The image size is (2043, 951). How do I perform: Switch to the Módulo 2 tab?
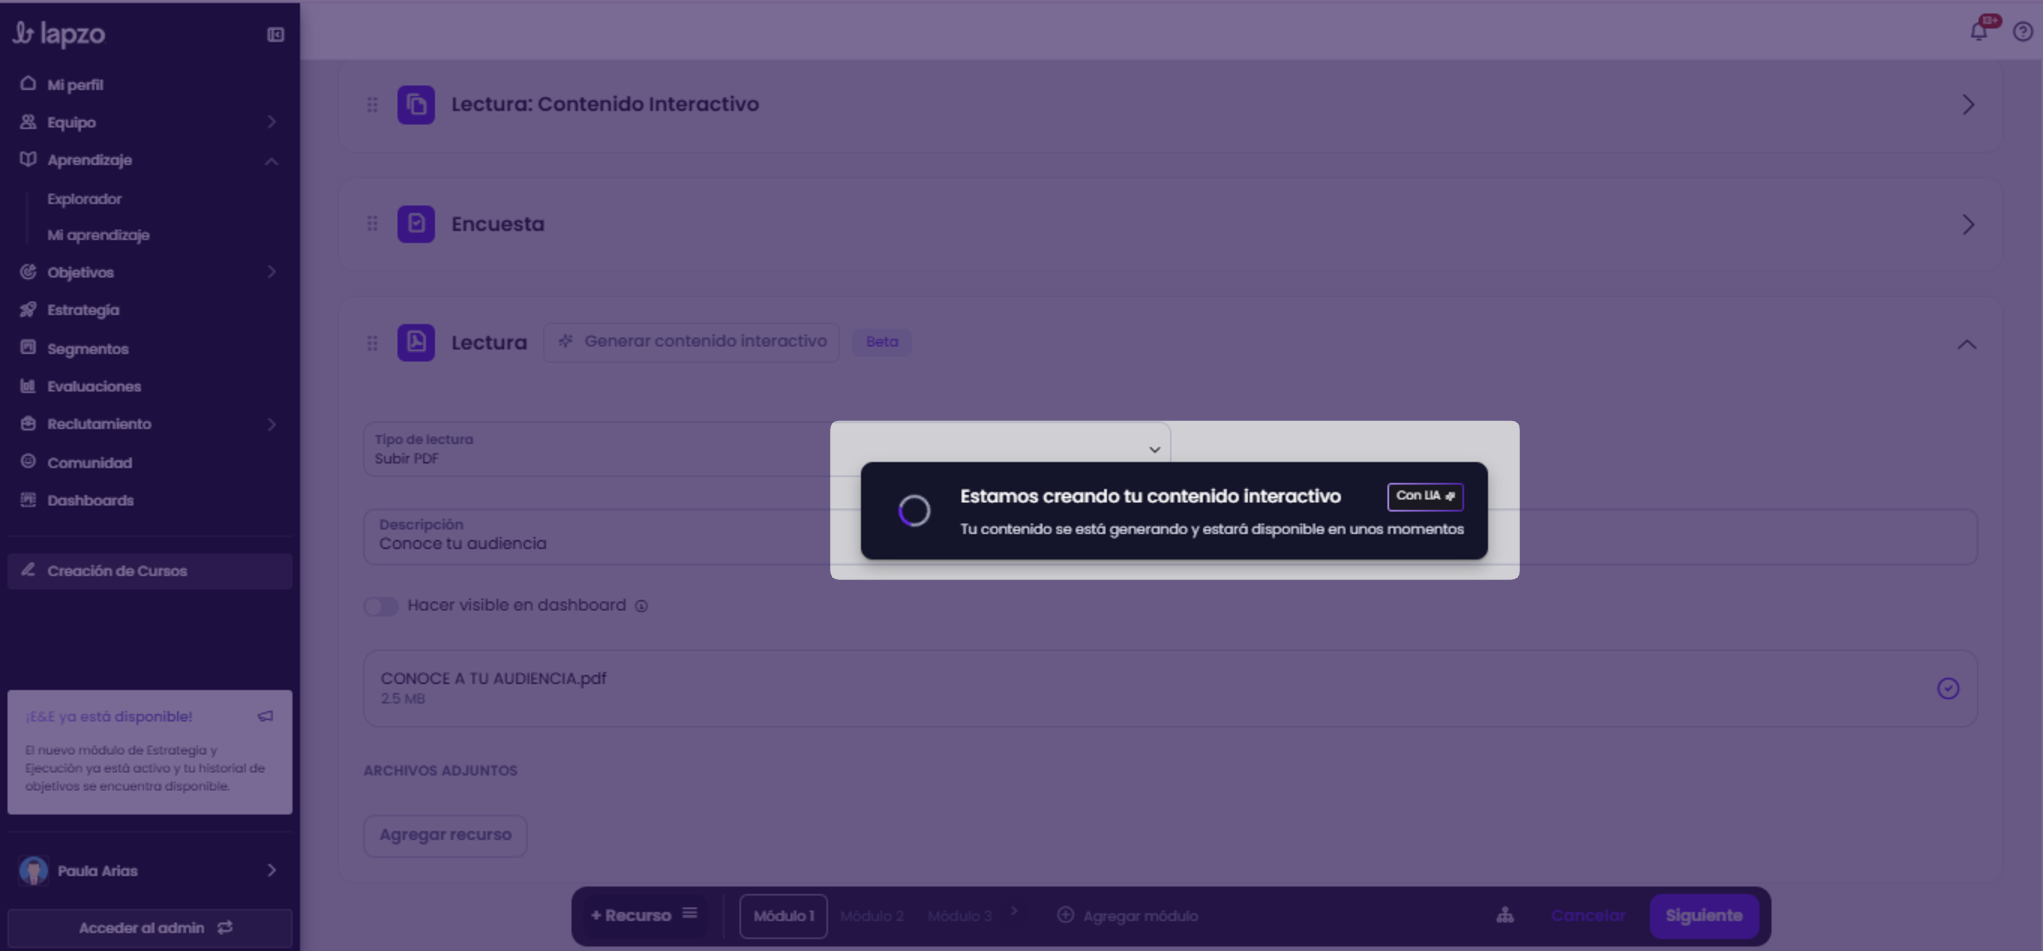[872, 916]
